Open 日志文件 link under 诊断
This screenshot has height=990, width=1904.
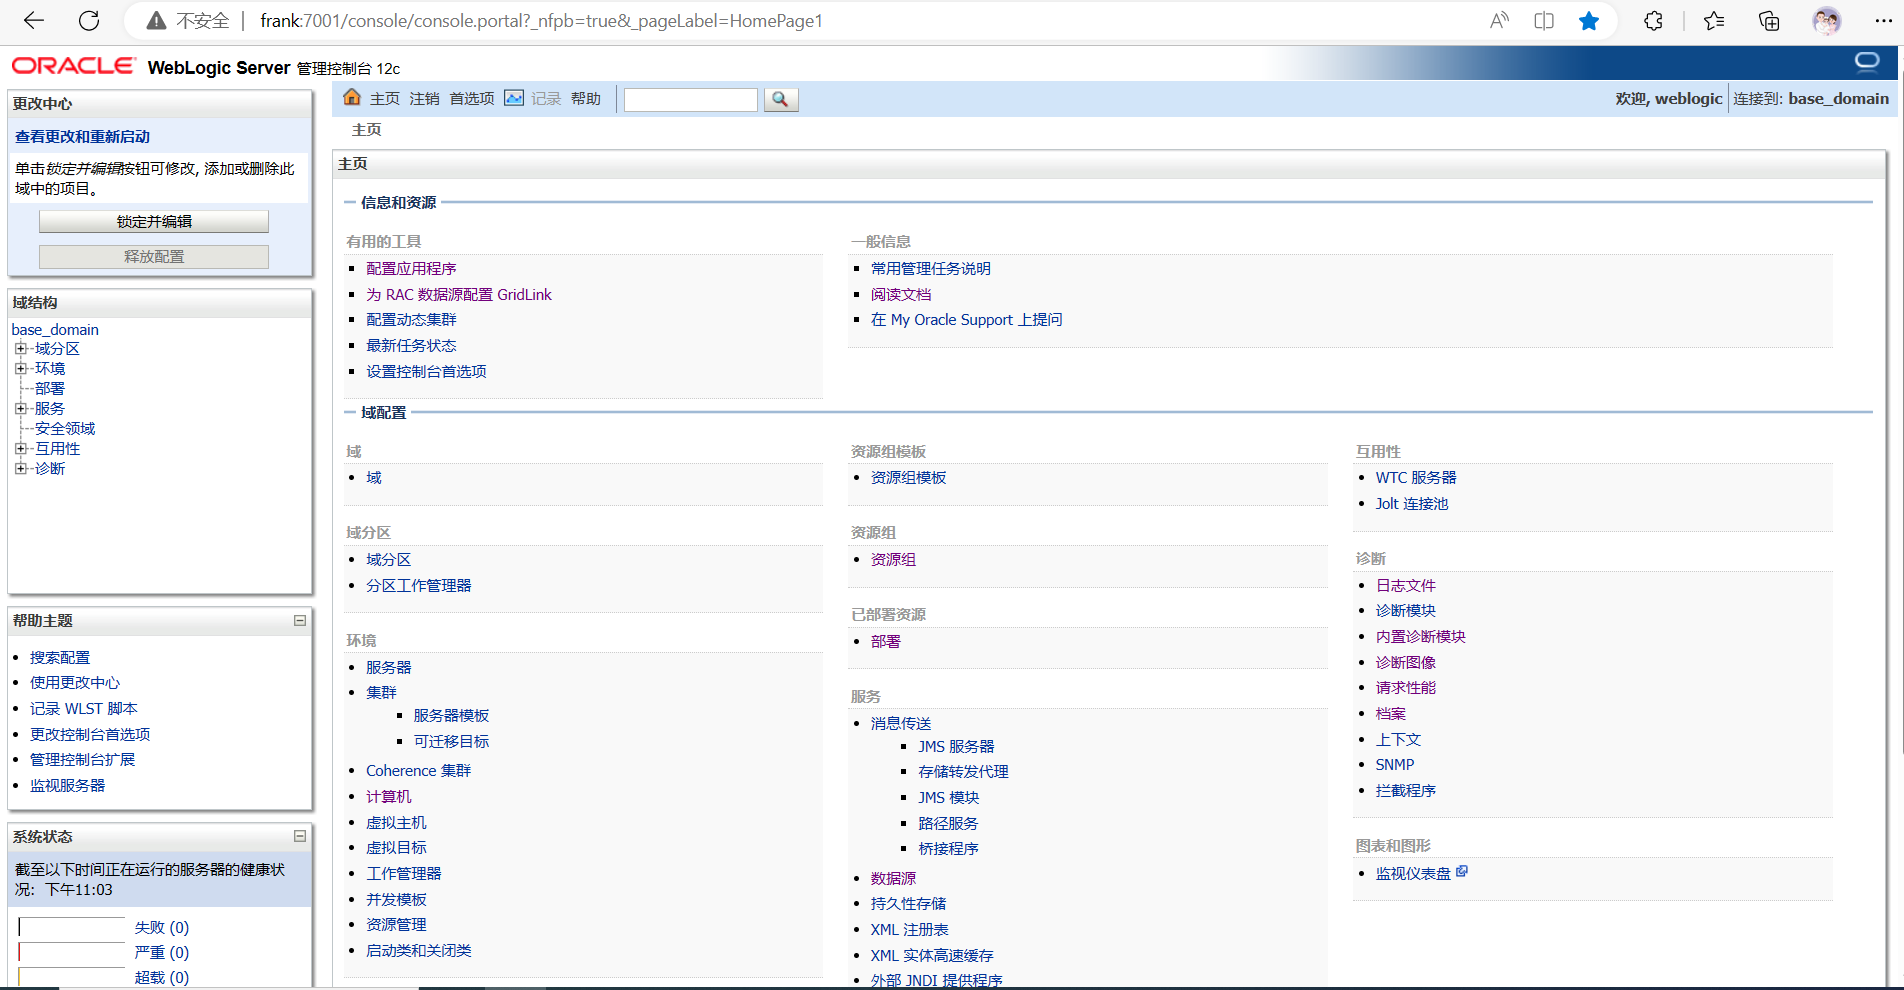[1406, 585]
